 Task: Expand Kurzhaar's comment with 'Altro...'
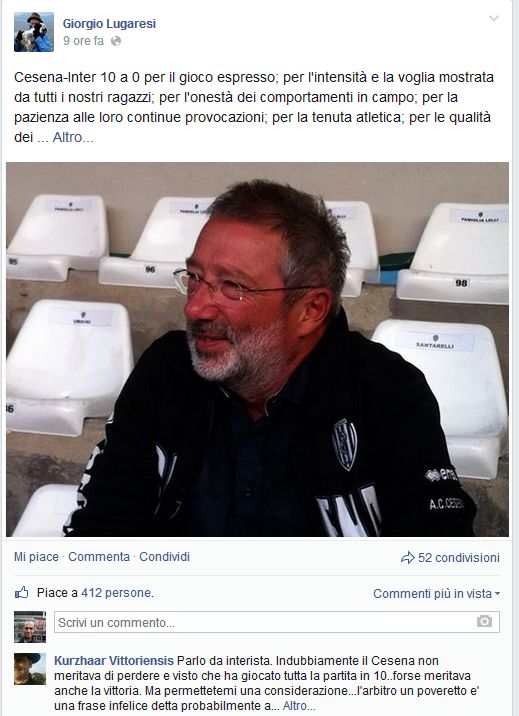coord(299,705)
